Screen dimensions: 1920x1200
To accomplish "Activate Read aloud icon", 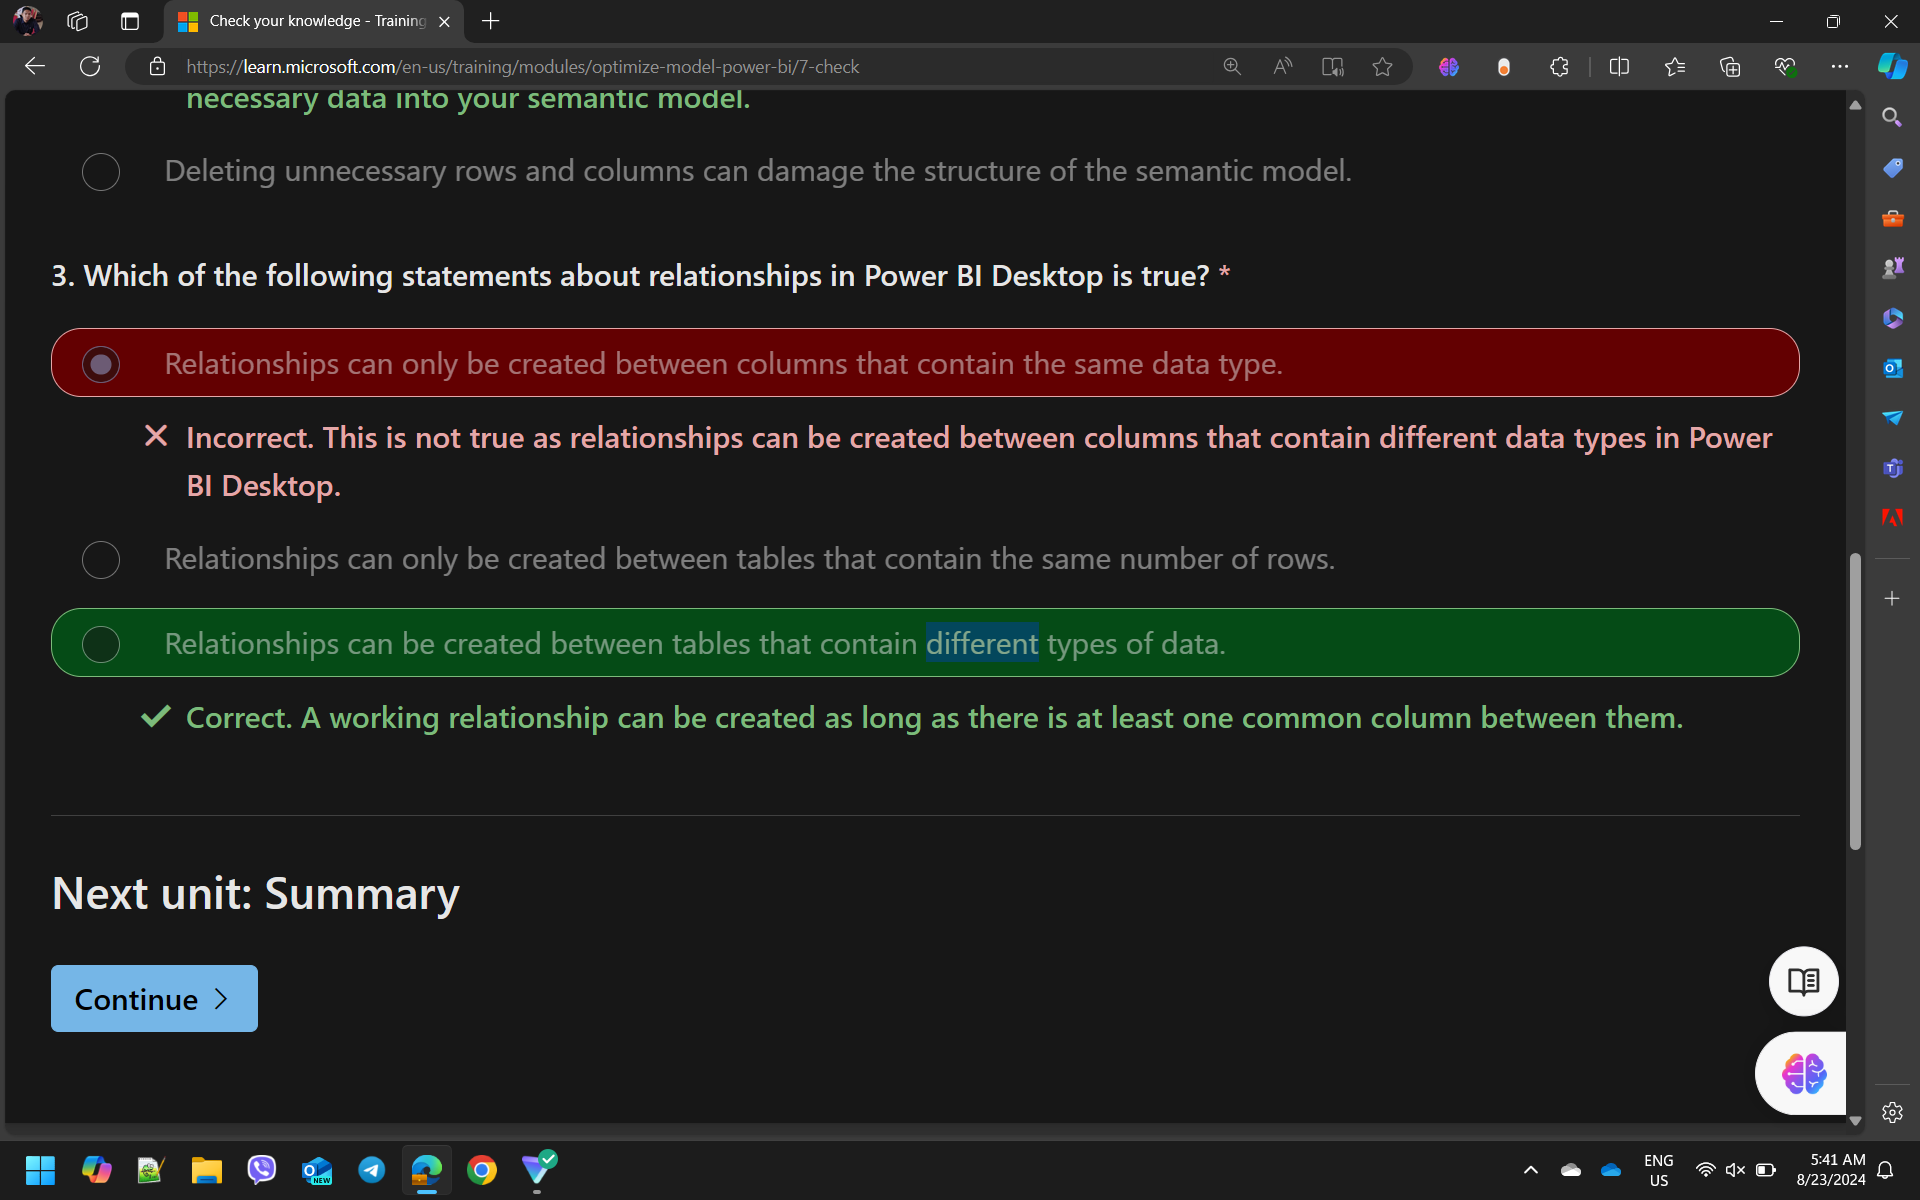I will click(x=1282, y=67).
